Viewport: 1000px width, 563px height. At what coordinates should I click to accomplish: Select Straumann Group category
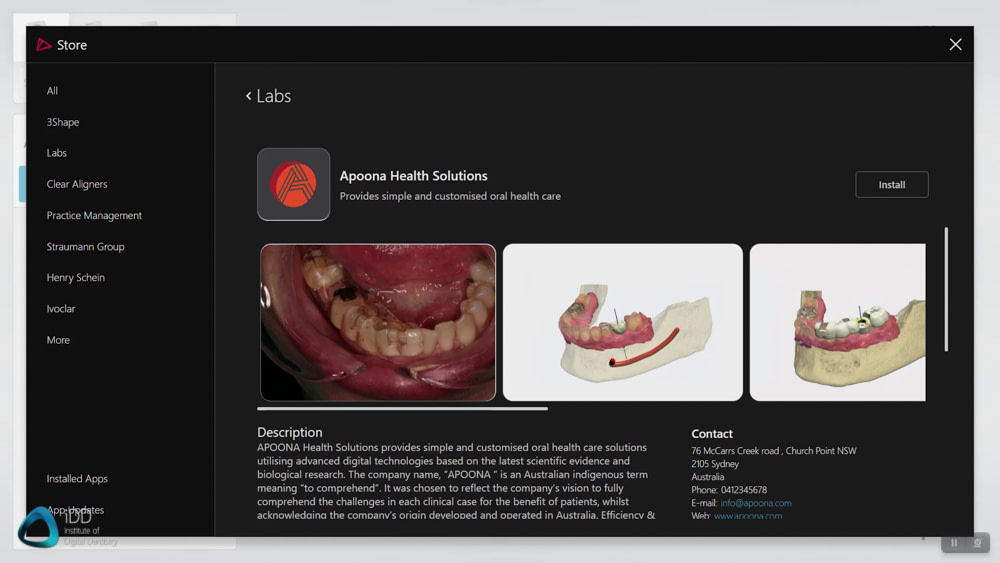85,247
